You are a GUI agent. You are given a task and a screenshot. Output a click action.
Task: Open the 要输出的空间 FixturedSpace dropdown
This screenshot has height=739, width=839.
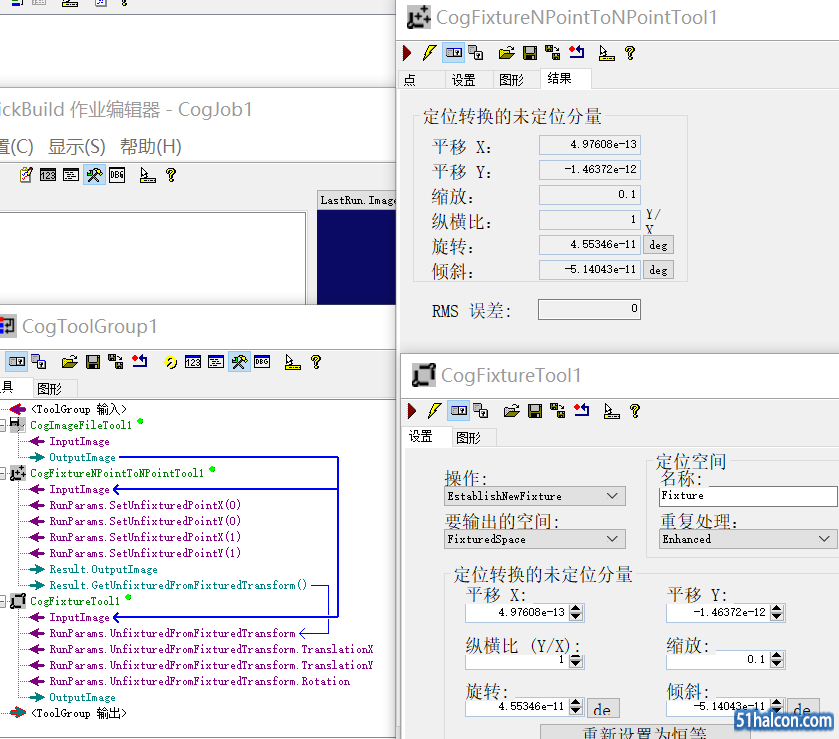[x=613, y=539]
